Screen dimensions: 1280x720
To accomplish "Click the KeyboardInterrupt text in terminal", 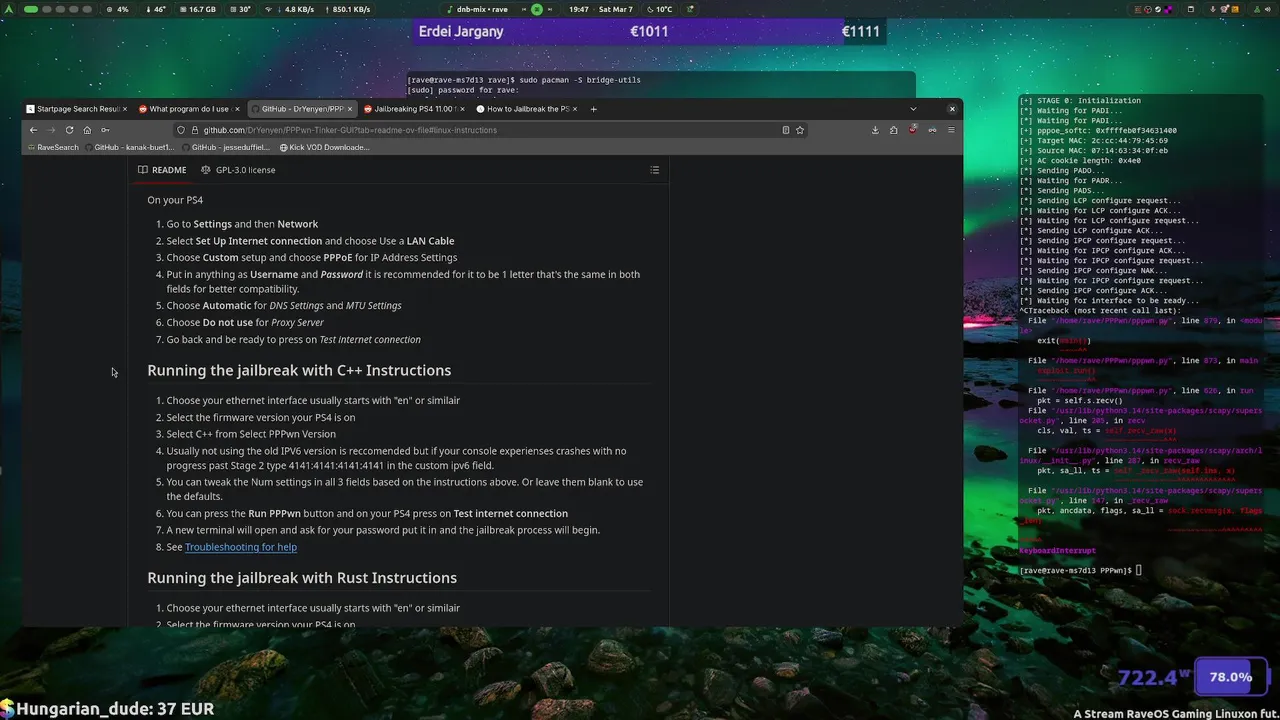I will click(1057, 551).
